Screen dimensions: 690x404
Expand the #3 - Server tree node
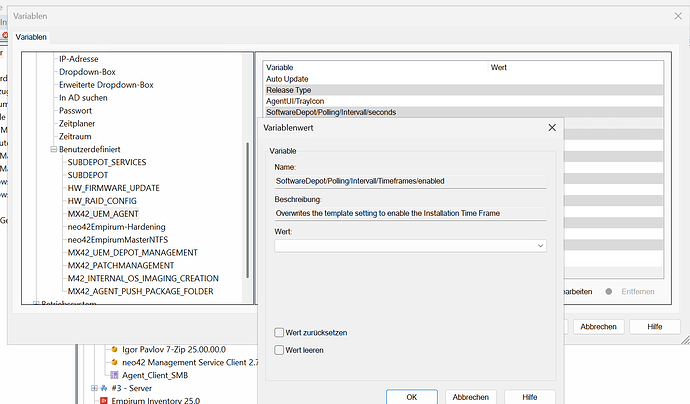click(94, 388)
